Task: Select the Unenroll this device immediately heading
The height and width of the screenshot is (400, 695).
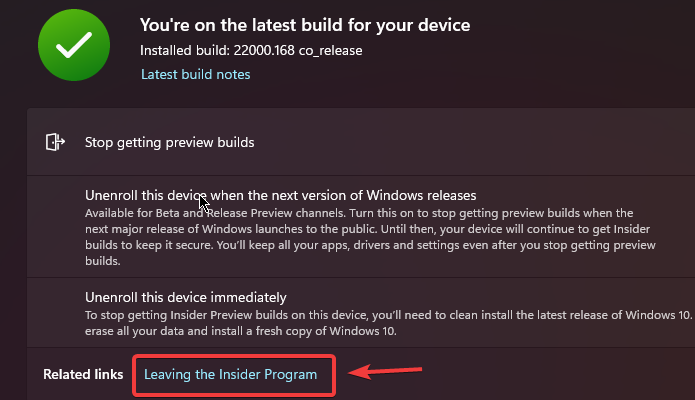Action: click(x=186, y=297)
